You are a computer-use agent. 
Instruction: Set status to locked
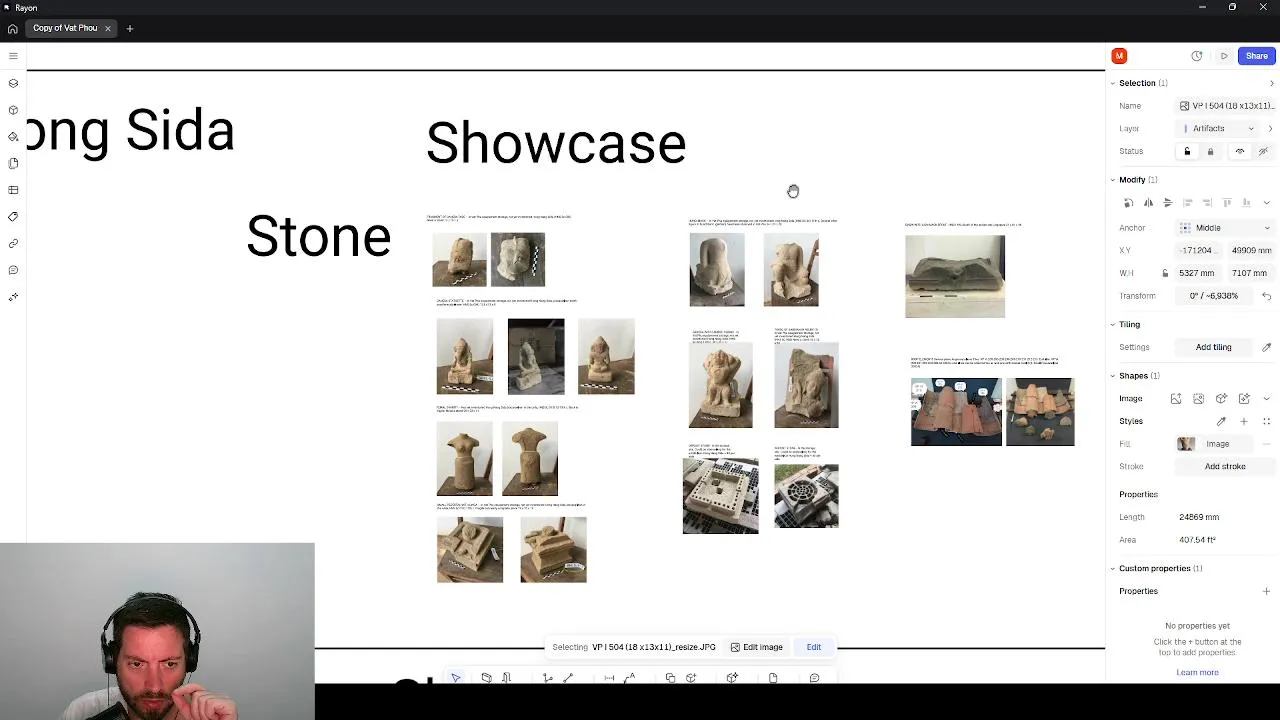point(1210,151)
